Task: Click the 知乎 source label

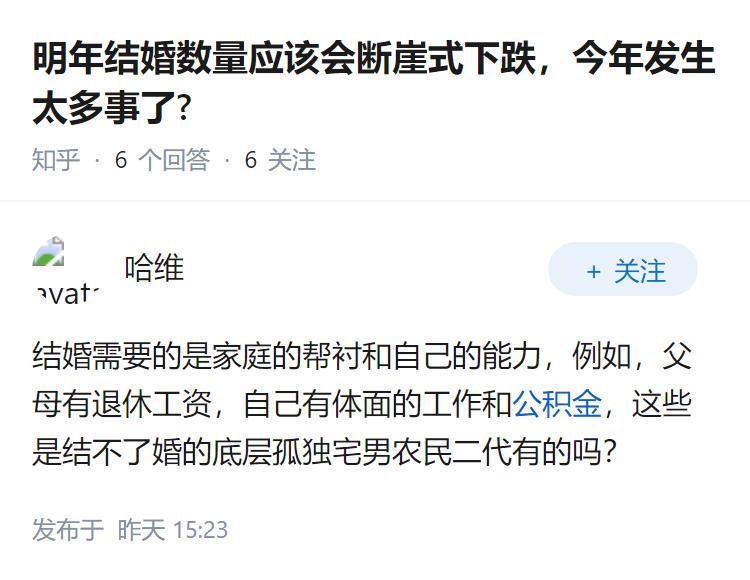Action: 56,160
